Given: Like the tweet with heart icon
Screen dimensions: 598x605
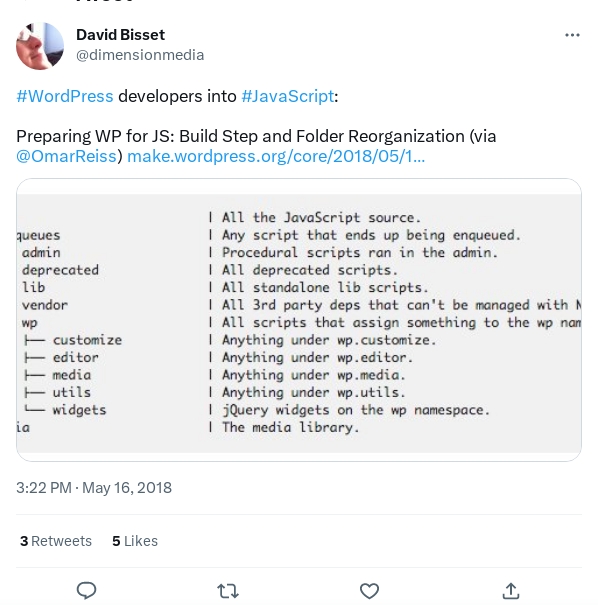Looking at the screenshot, I should pyautogui.click(x=369, y=591).
